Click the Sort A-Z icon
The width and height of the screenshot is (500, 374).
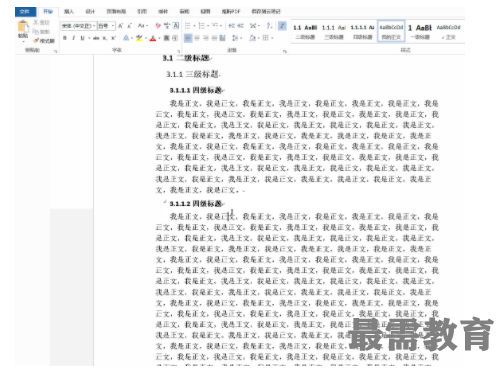tap(269, 26)
